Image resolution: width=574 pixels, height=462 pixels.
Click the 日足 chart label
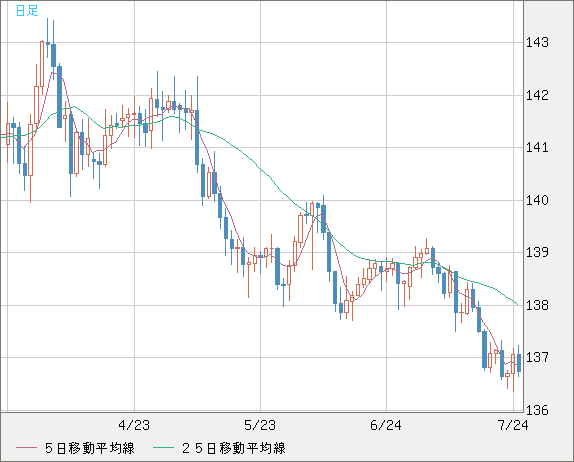pos(27,11)
